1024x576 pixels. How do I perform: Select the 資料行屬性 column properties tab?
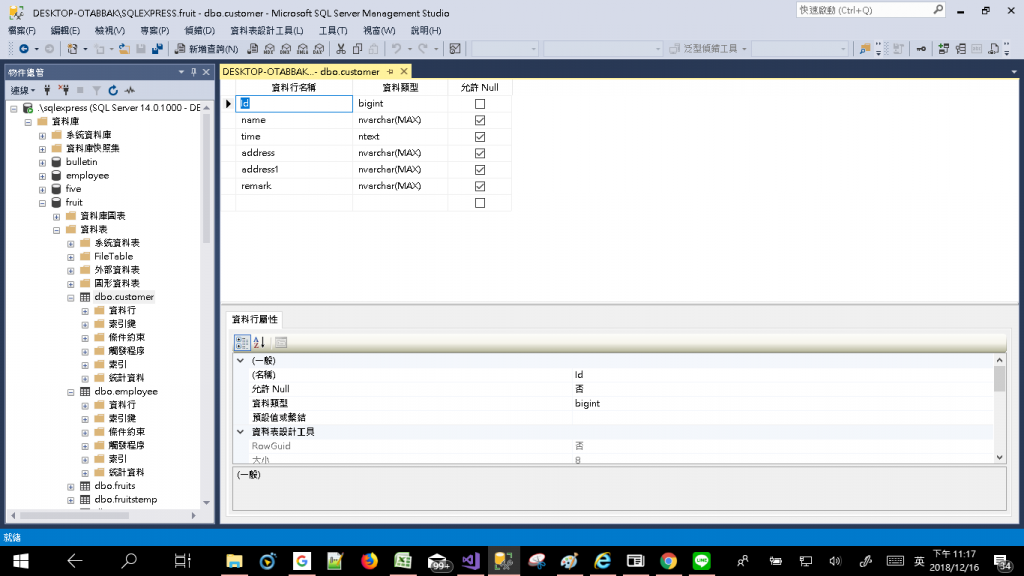[x=255, y=319]
